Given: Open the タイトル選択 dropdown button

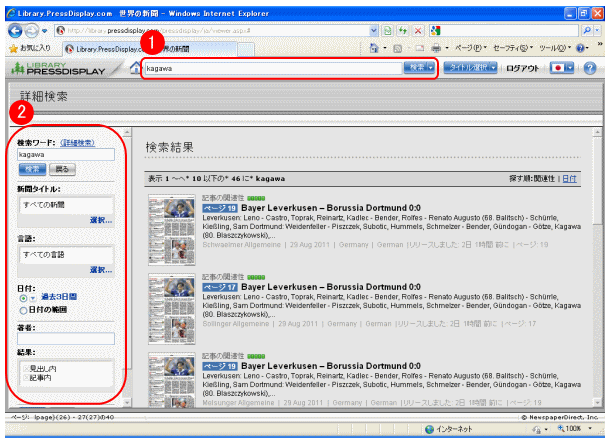Looking at the screenshot, I should pyautogui.click(x=470, y=67).
